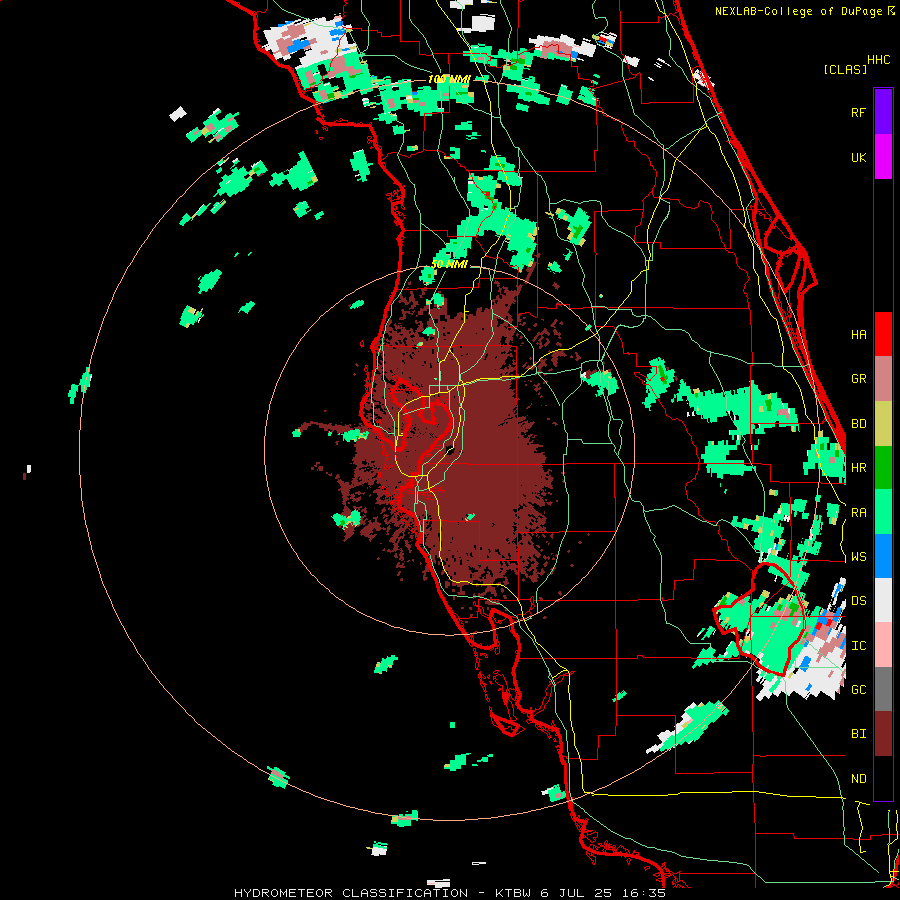Click the 'GC' legend label
Image resolution: width=900 pixels, height=900 pixels.
[858, 690]
